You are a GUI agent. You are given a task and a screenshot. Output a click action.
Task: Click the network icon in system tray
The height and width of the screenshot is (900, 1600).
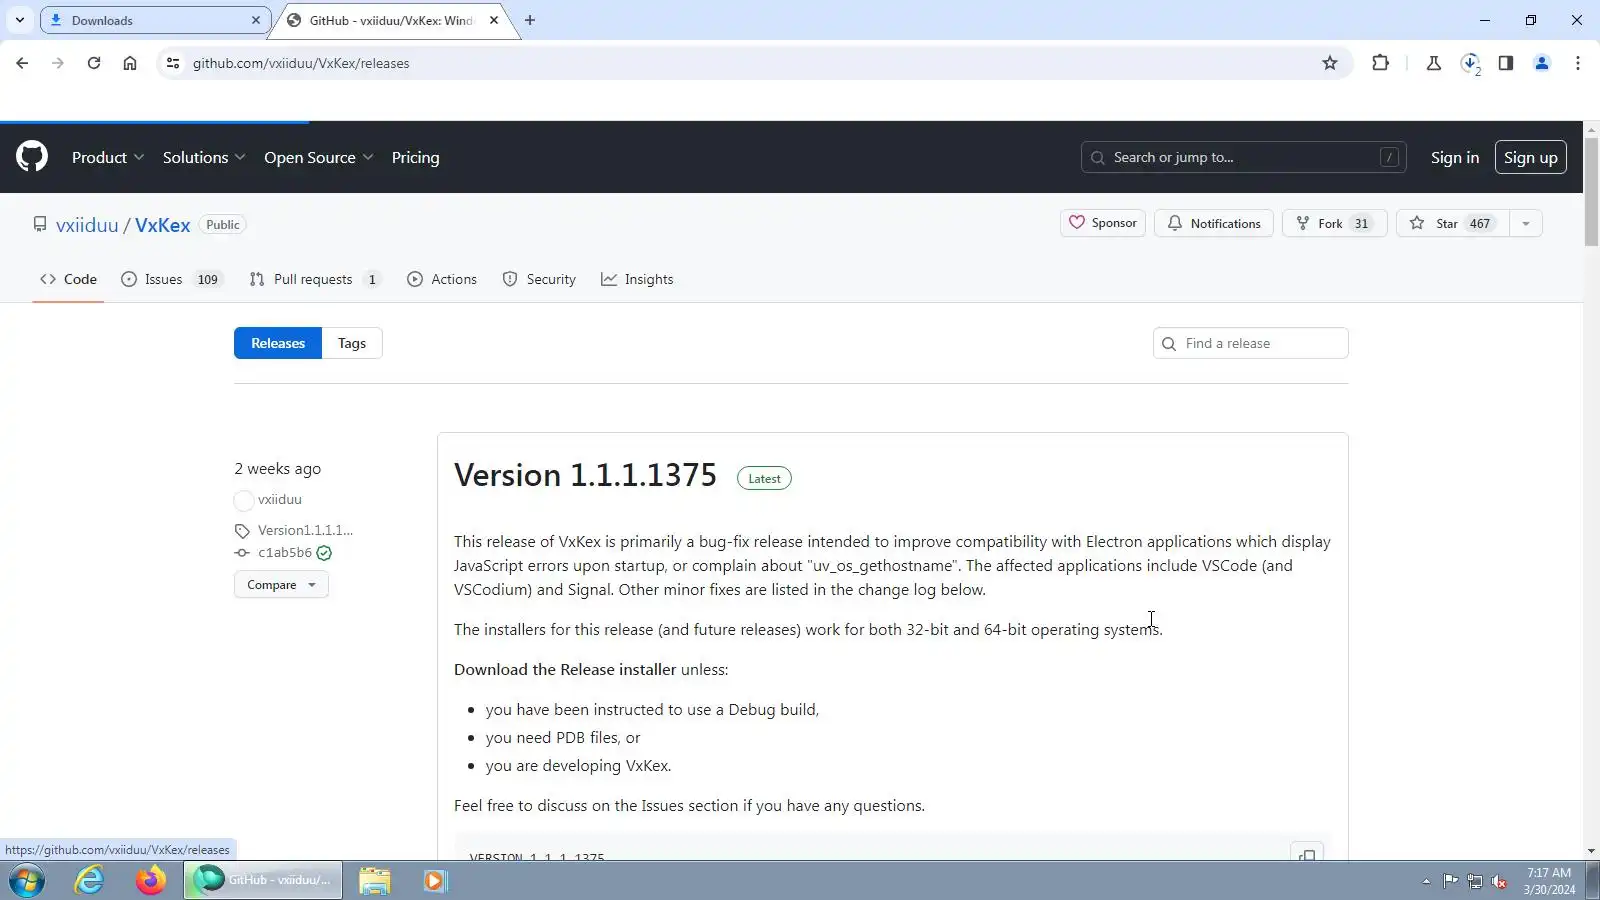click(x=1475, y=881)
